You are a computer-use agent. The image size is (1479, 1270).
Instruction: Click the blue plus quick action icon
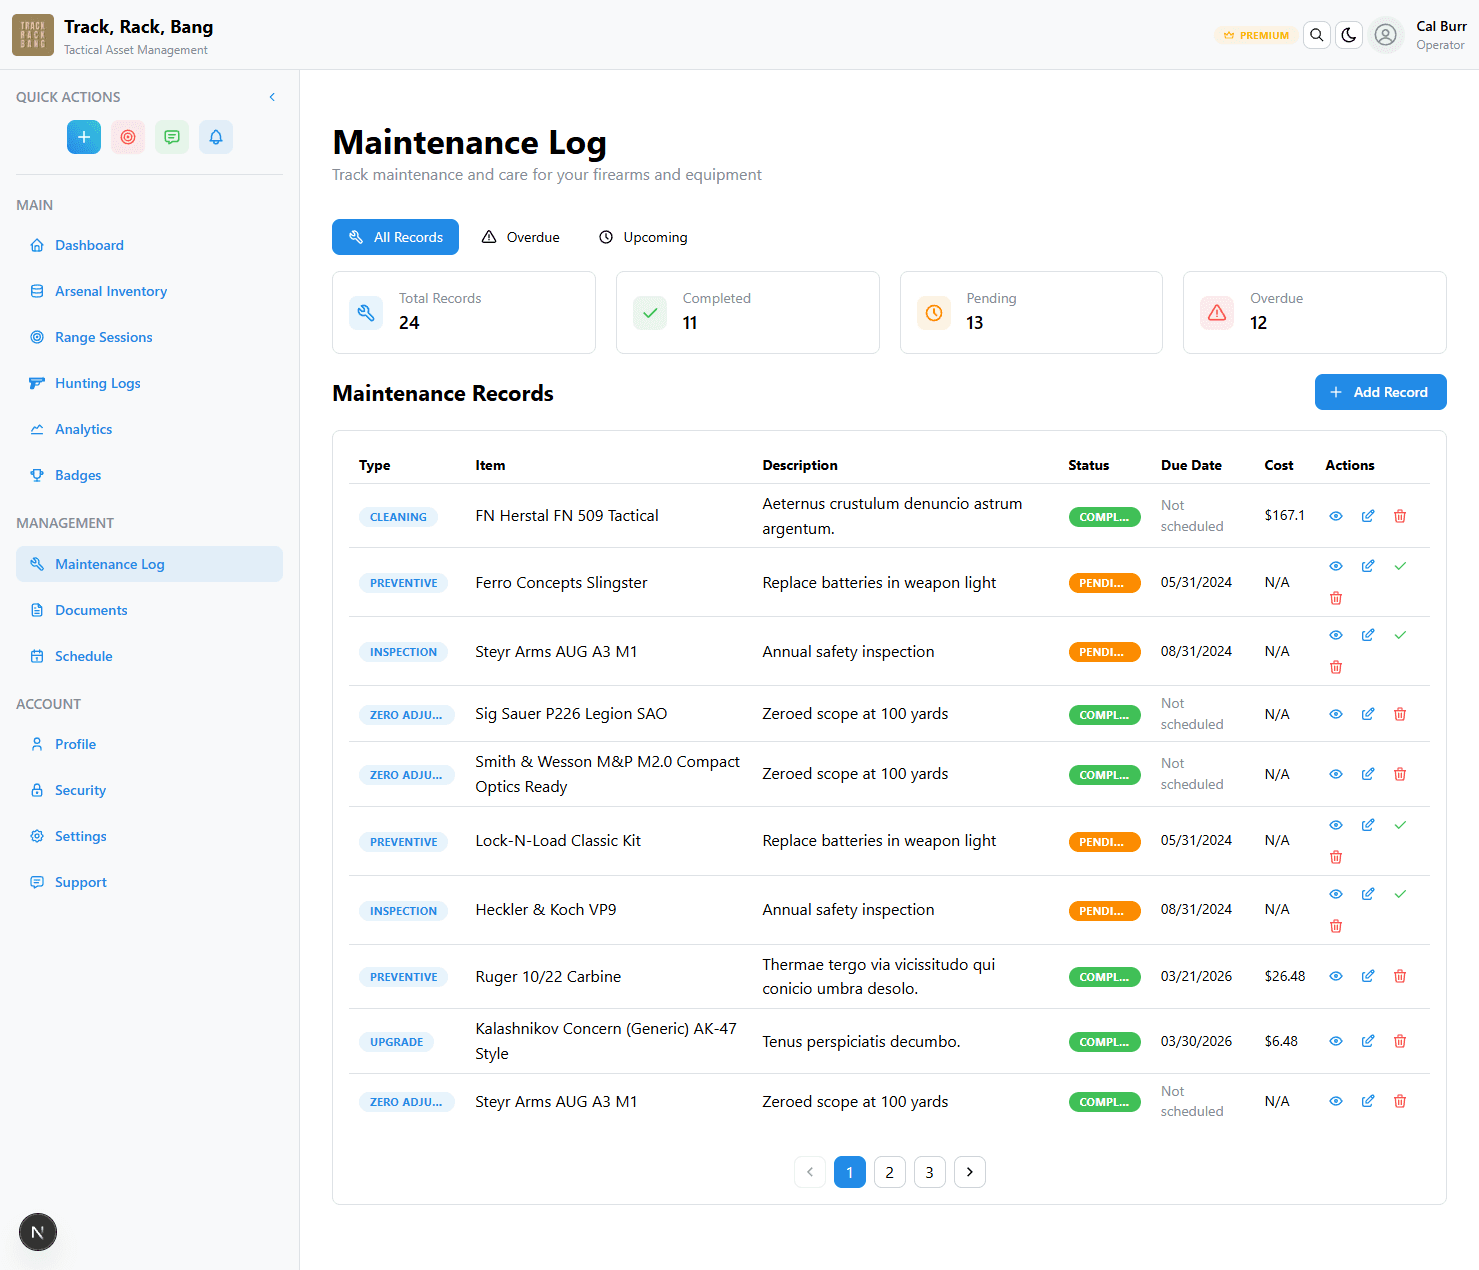84,137
